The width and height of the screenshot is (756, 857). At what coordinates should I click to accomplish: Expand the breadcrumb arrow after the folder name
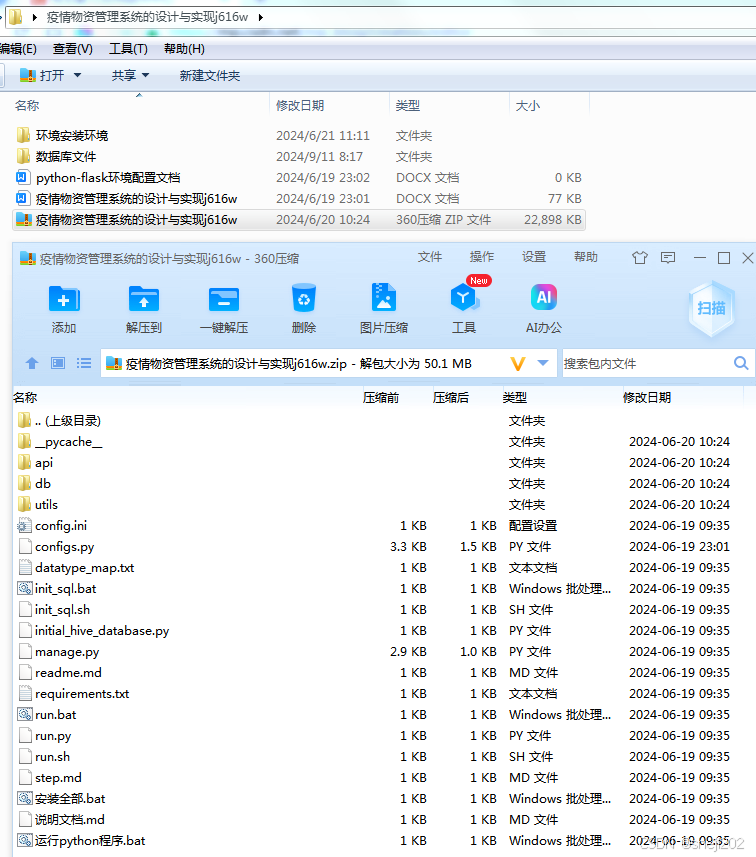pos(261,17)
